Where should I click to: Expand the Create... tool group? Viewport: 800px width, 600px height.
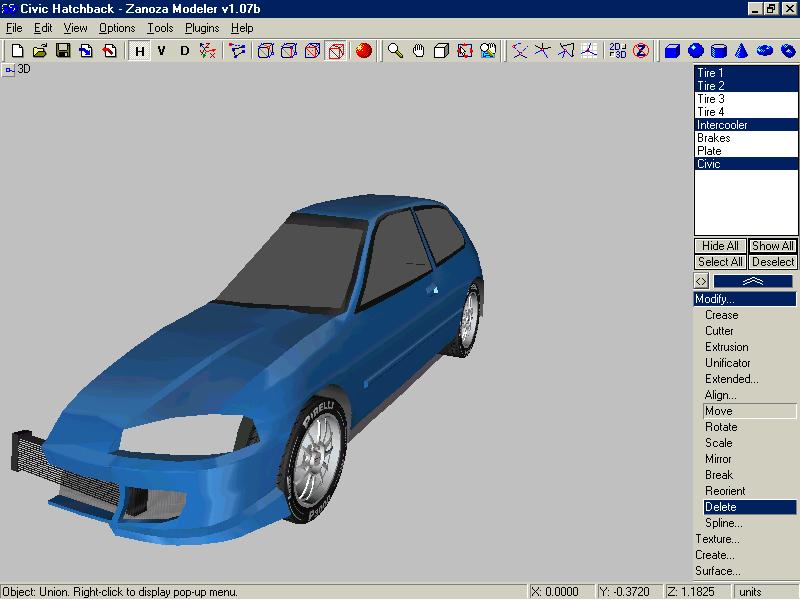[x=715, y=555]
